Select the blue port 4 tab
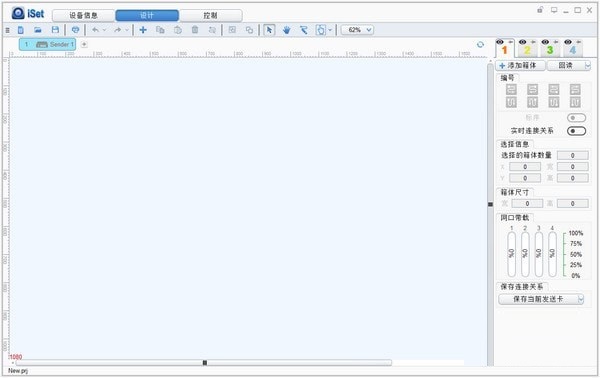Viewport: 600px width, 378px height. (x=572, y=50)
